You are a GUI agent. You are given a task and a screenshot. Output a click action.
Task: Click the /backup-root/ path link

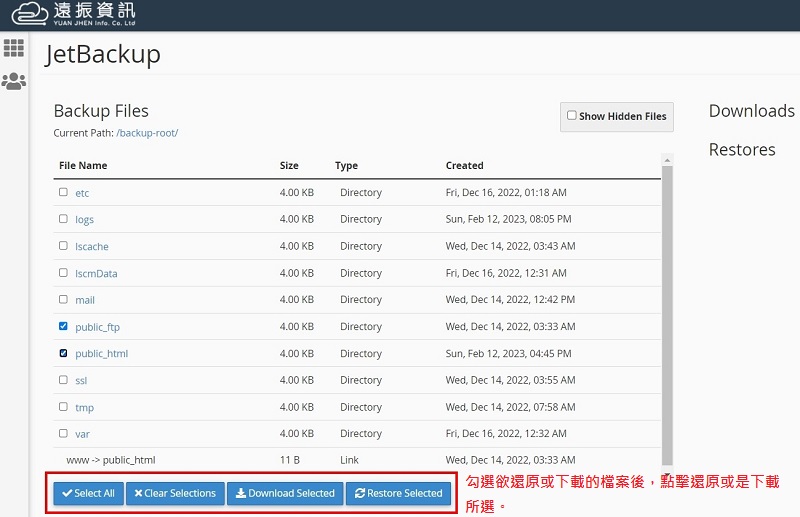(x=147, y=133)
